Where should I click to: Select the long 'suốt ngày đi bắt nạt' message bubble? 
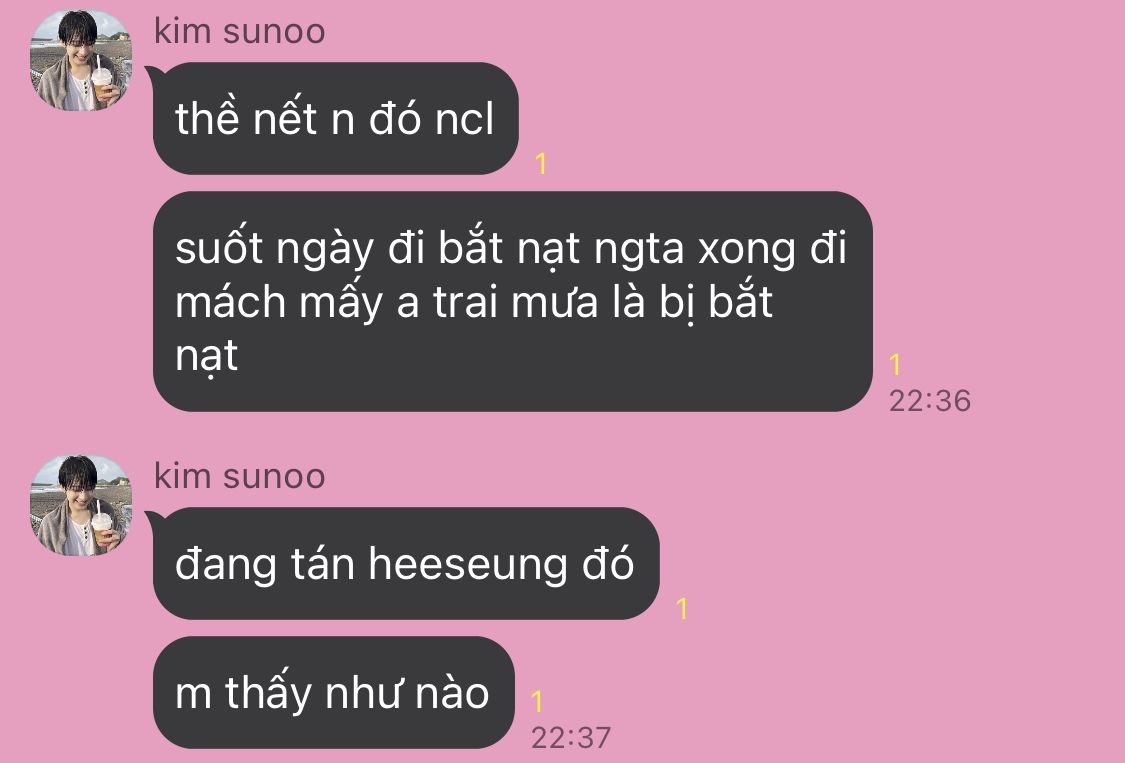coord(512,301)
